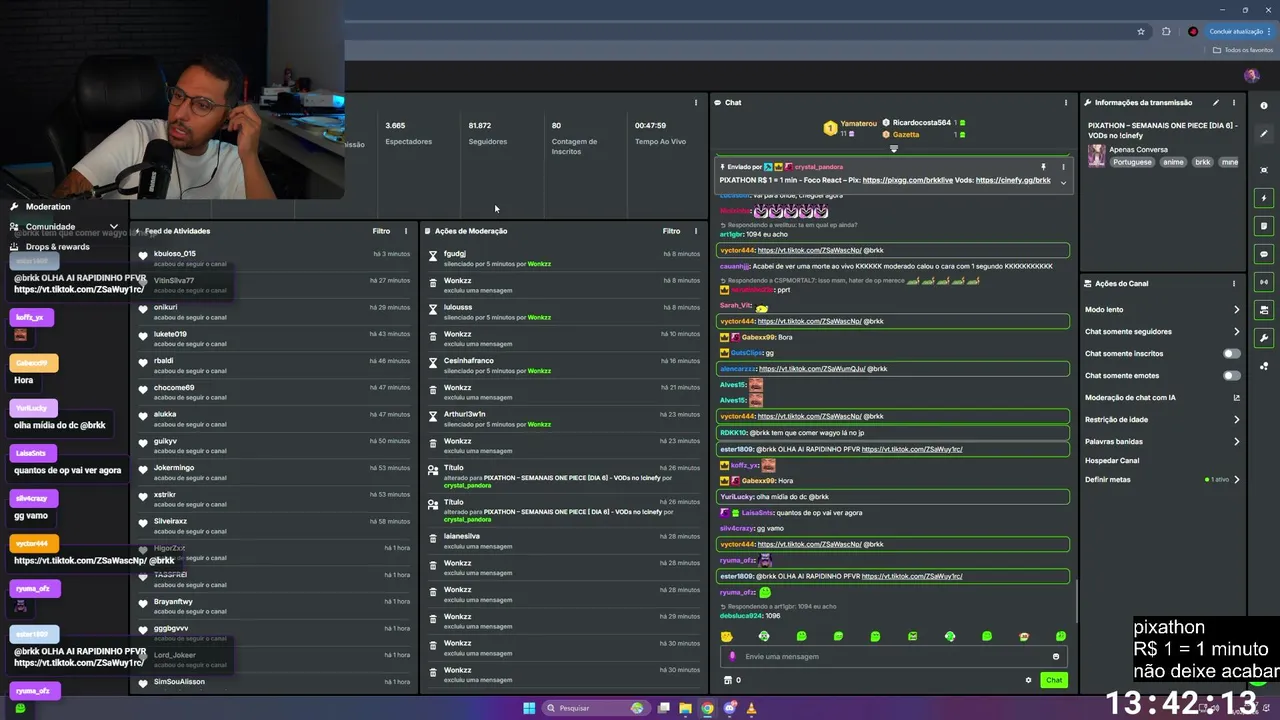The height and width of the screenshot is (720, 1280).
Task: Click the wrench tool icon in right sidebar
Action: (x=1264, y=338)
